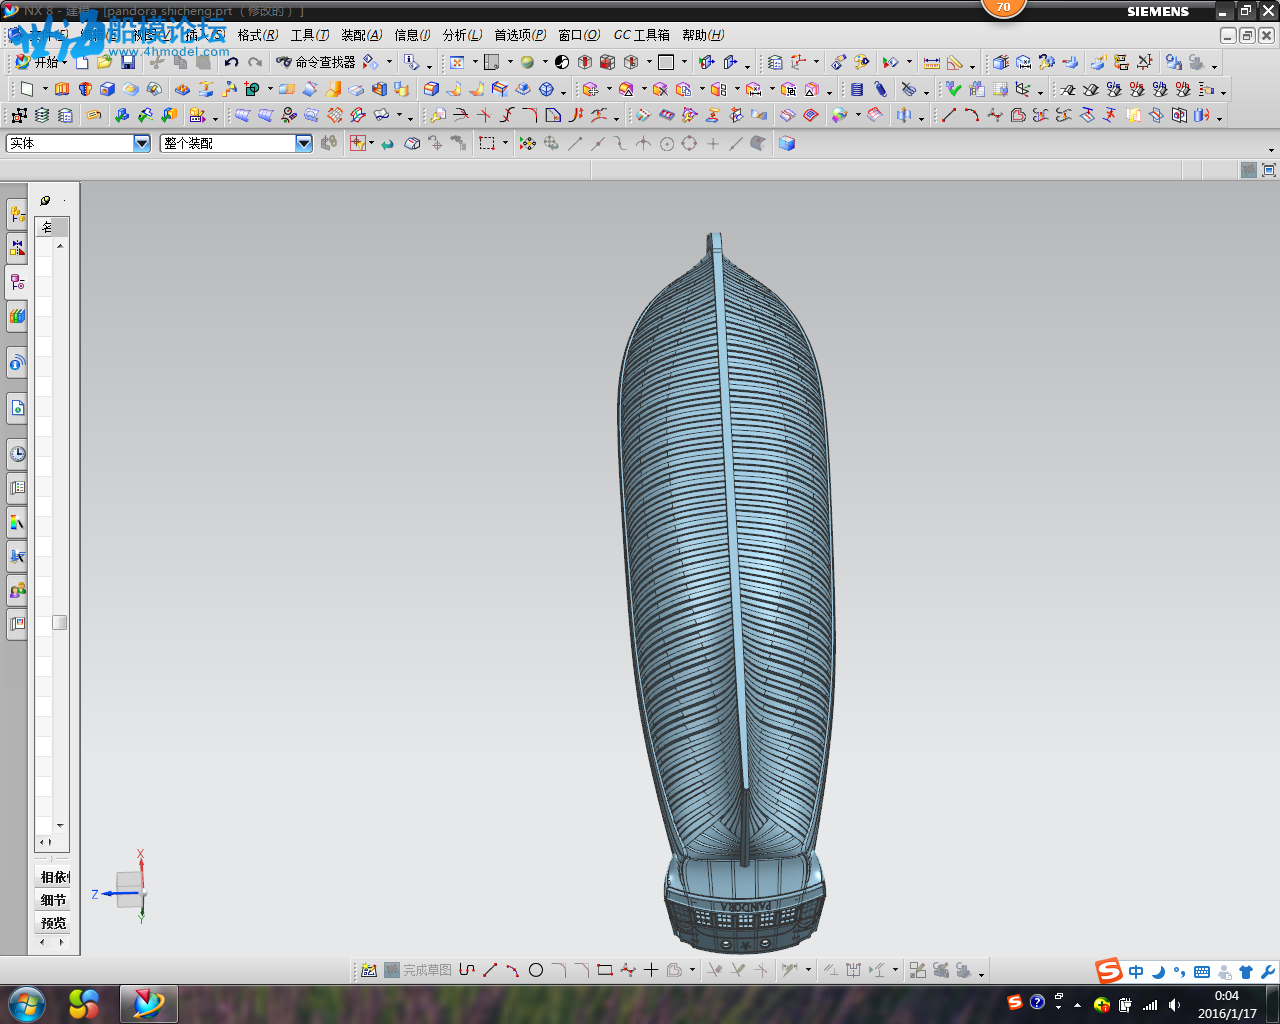
Task: Expand the sketch toolbar options arrow
Action: pos(982,973)
